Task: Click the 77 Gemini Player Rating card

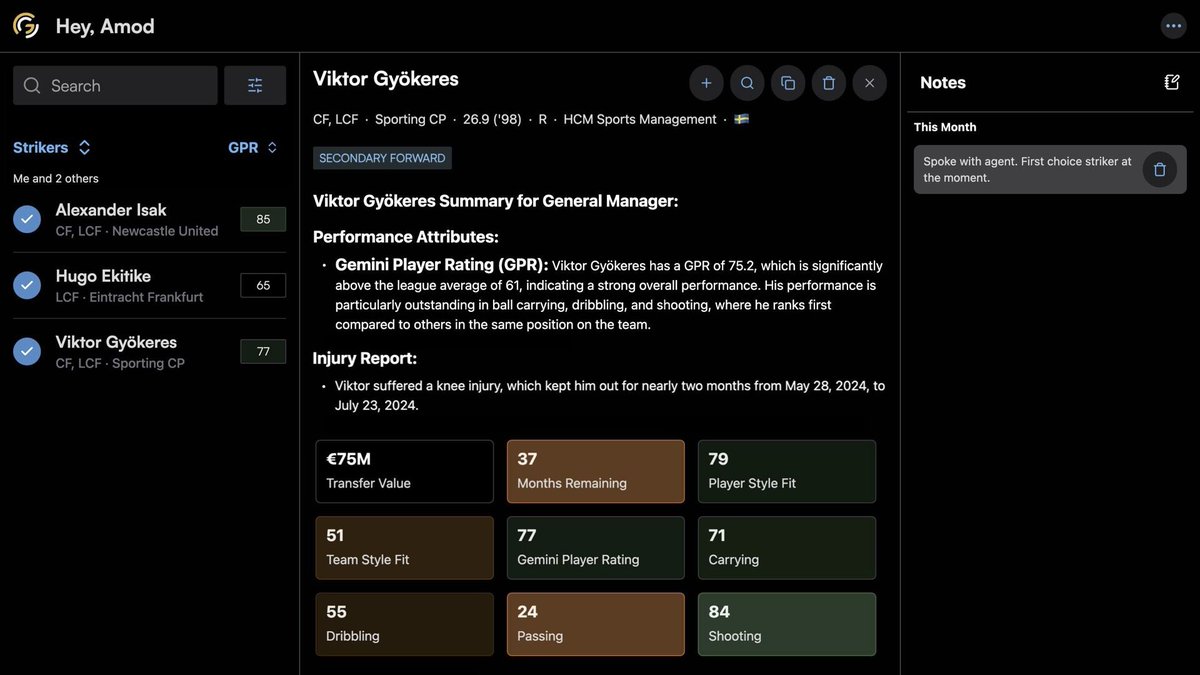Action: 595,548
